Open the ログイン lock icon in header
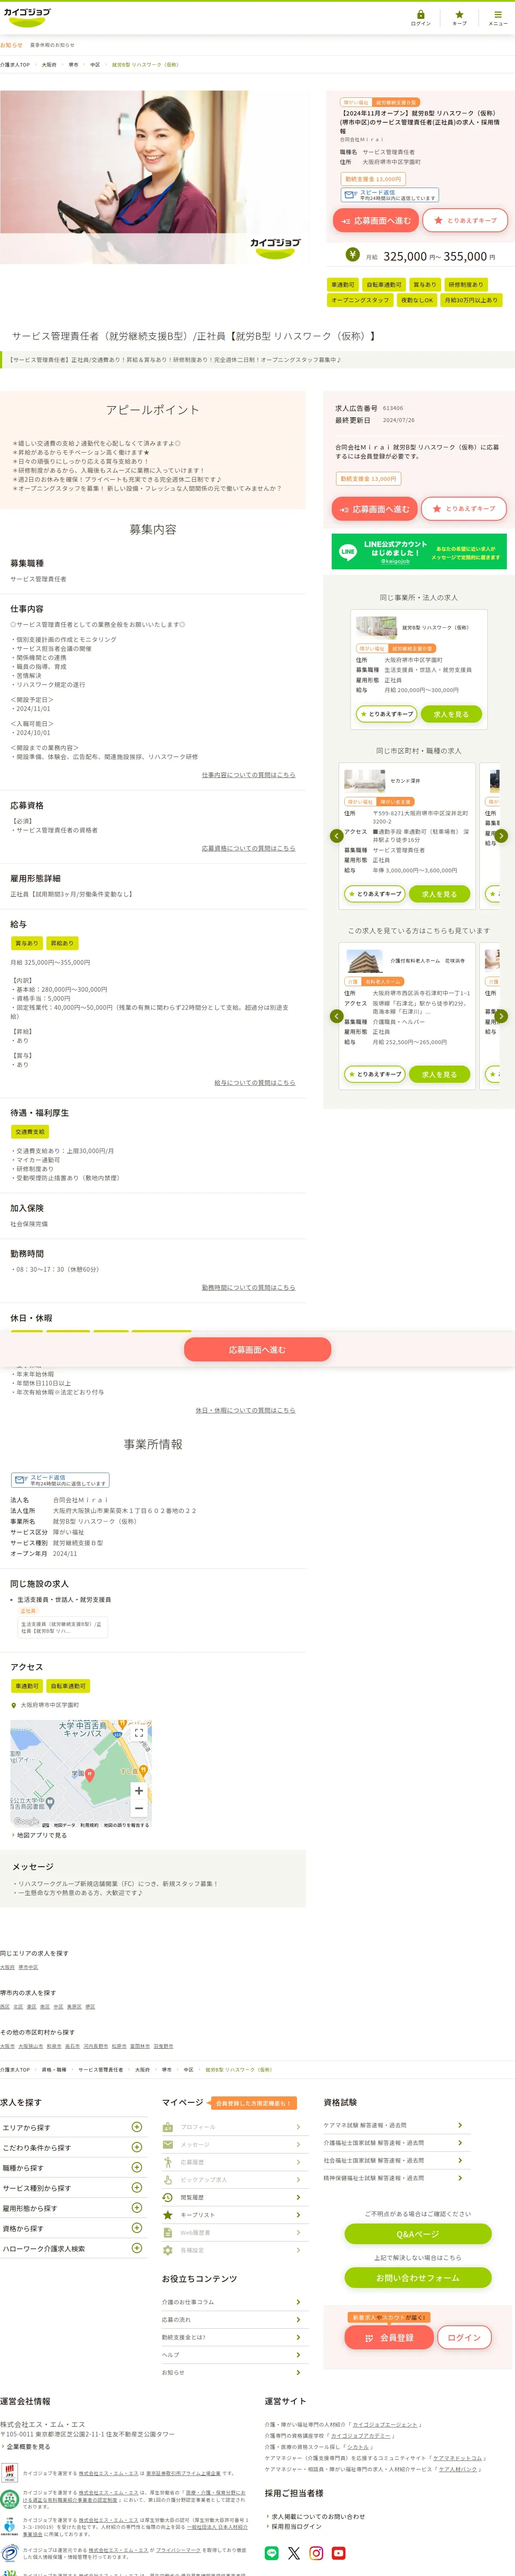Image resolution: width=515 pixels, height=2576 pixels. [420, 17]
